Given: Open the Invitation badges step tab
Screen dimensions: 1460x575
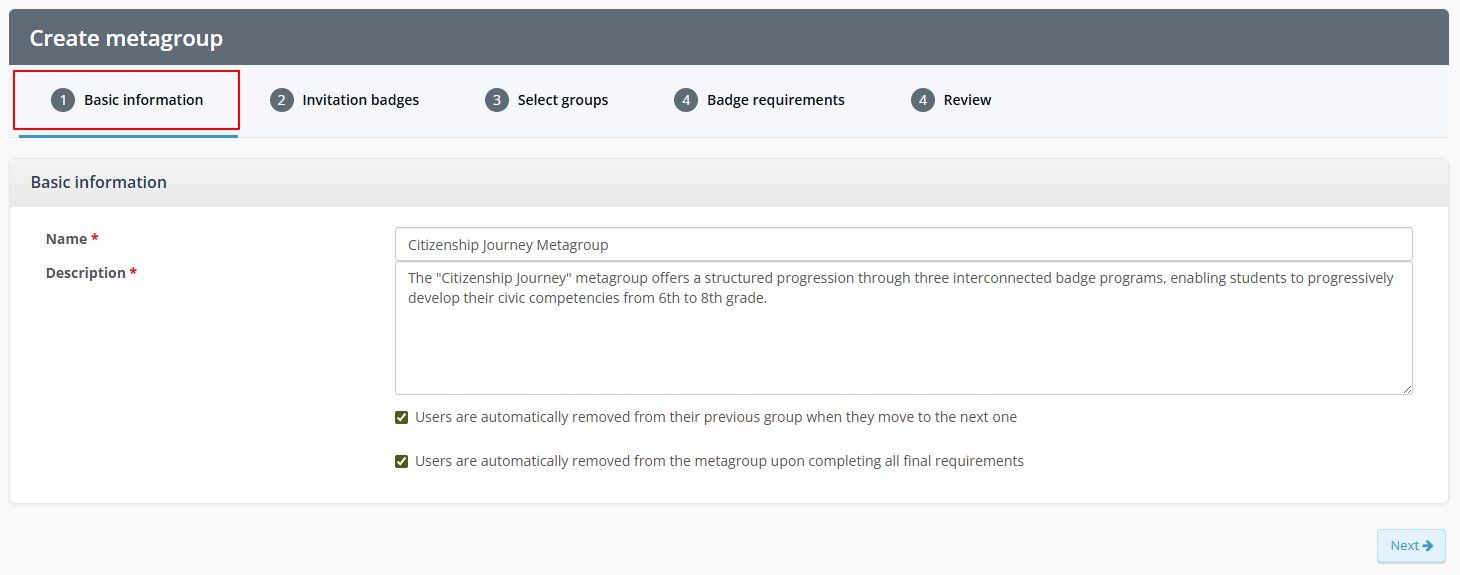Looking at the screenshot, I should click(360, 100).
